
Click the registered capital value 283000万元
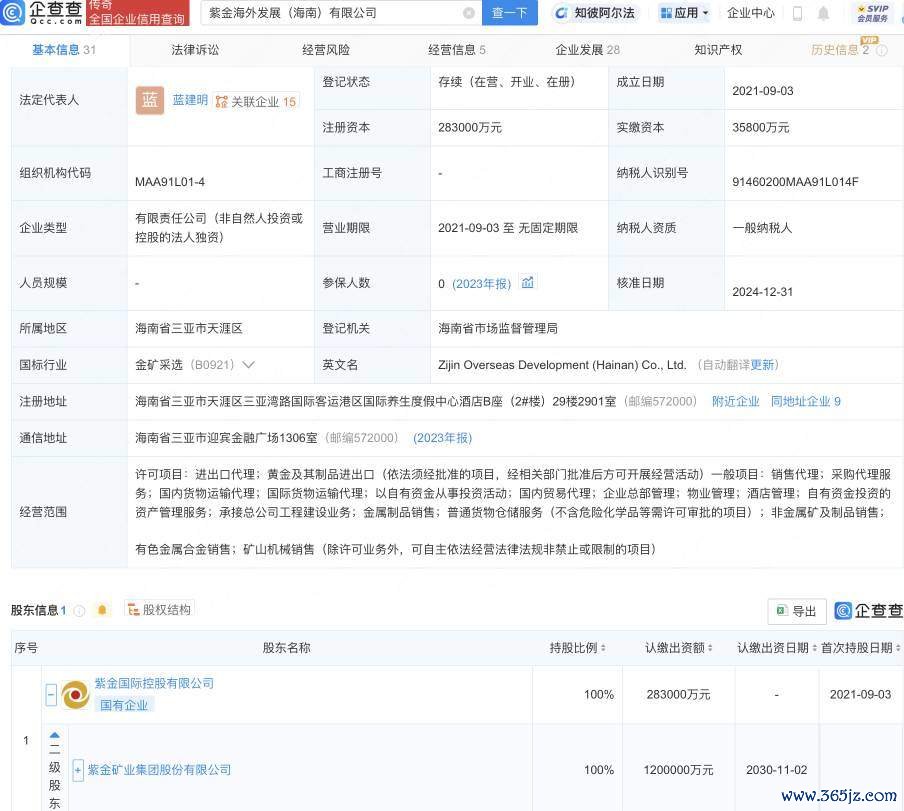470,127
